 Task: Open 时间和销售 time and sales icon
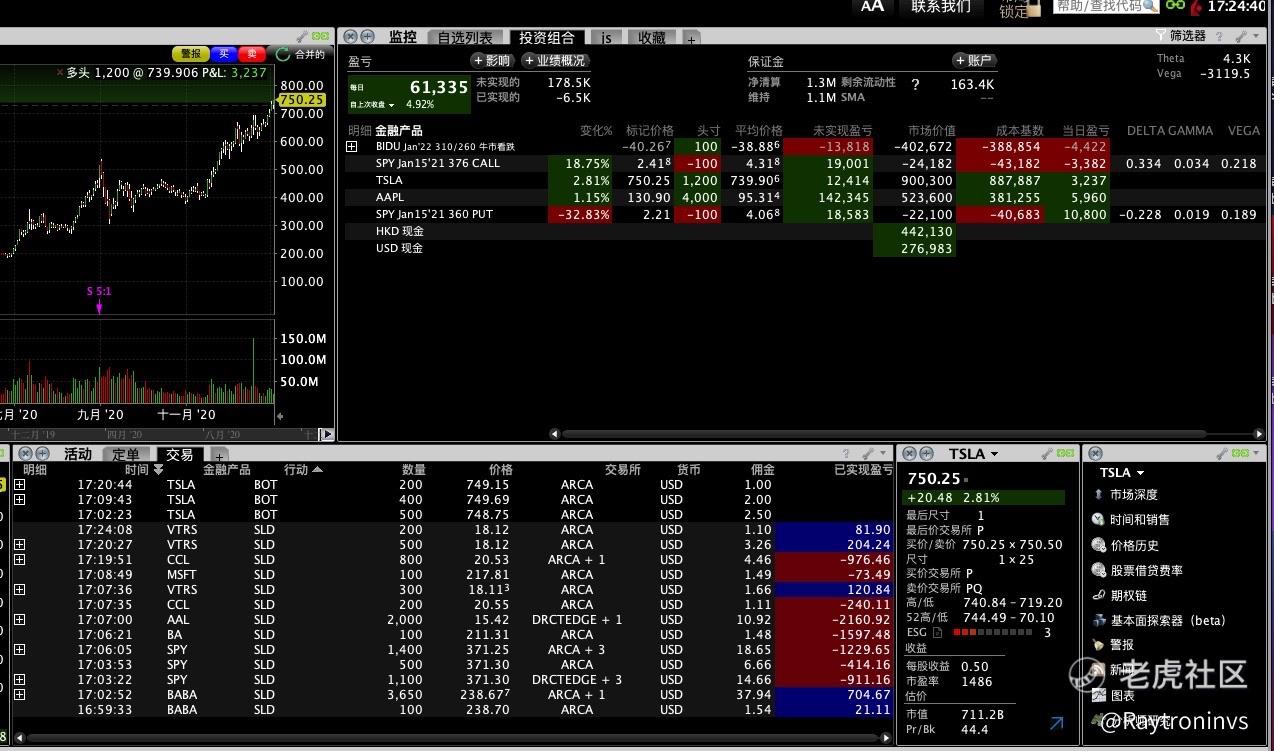pyautogui.click(x=1099, y=520)
